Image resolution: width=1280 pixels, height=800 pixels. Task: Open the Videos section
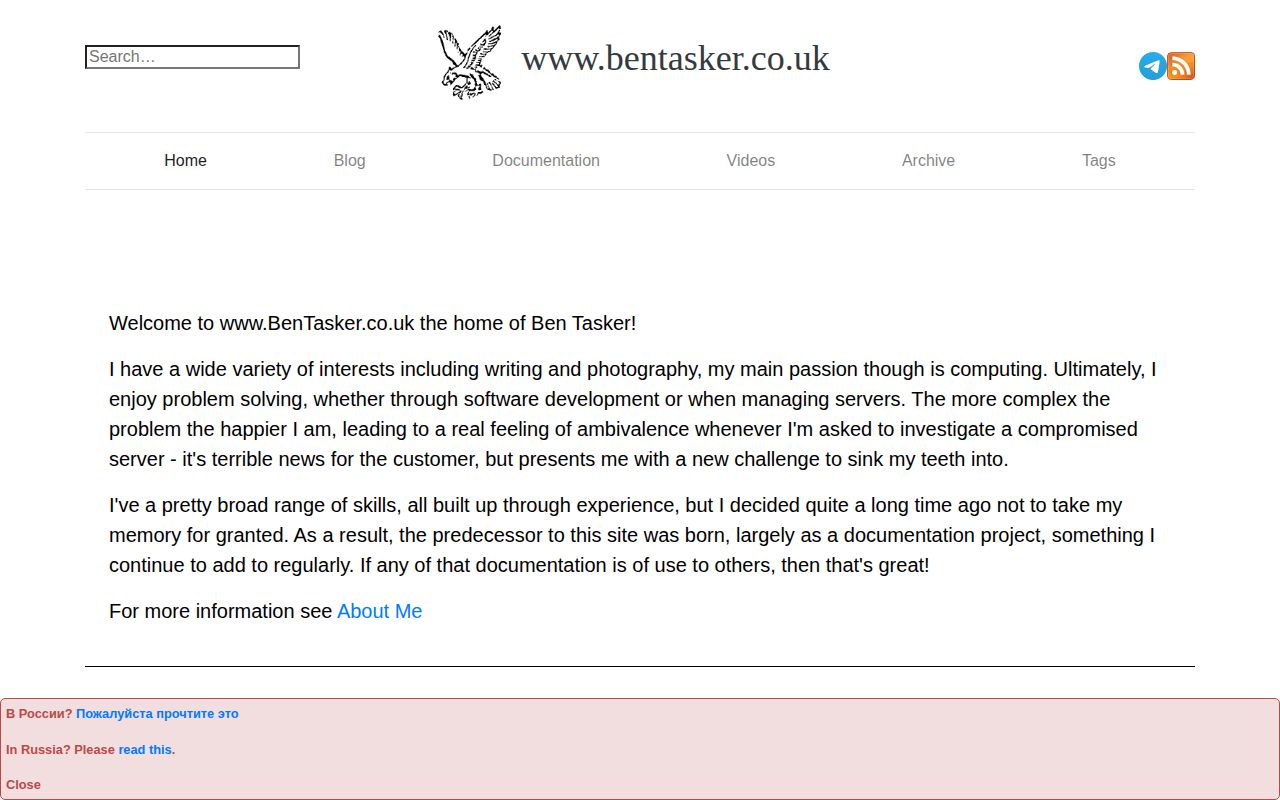coord(750,160)
